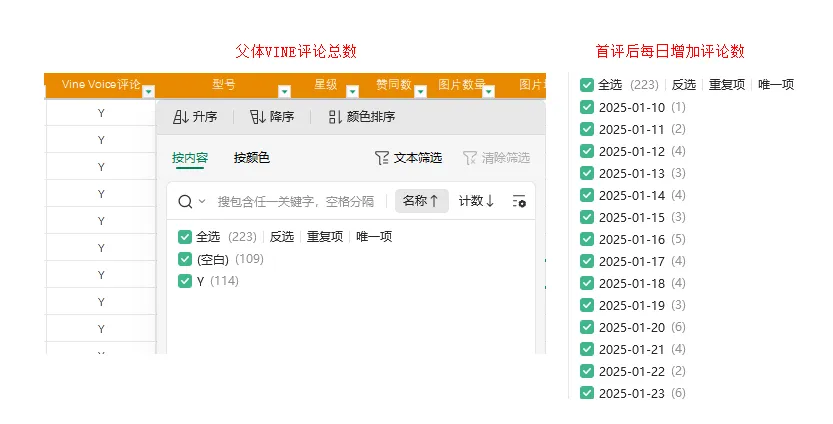The image size is (833, 424).
Task: Uncheck the 2025-01-12 date checkbox
Action: [x=587, y=151]
